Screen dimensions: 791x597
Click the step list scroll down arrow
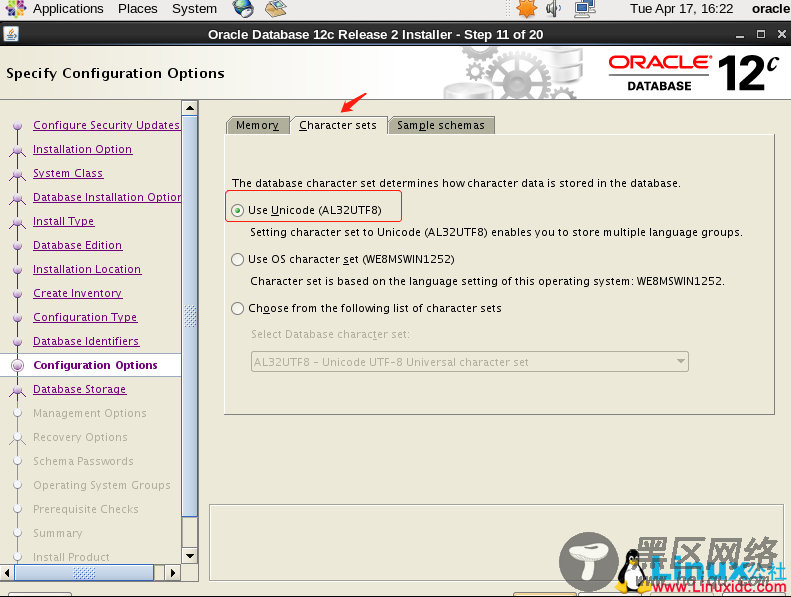[190, 556]
